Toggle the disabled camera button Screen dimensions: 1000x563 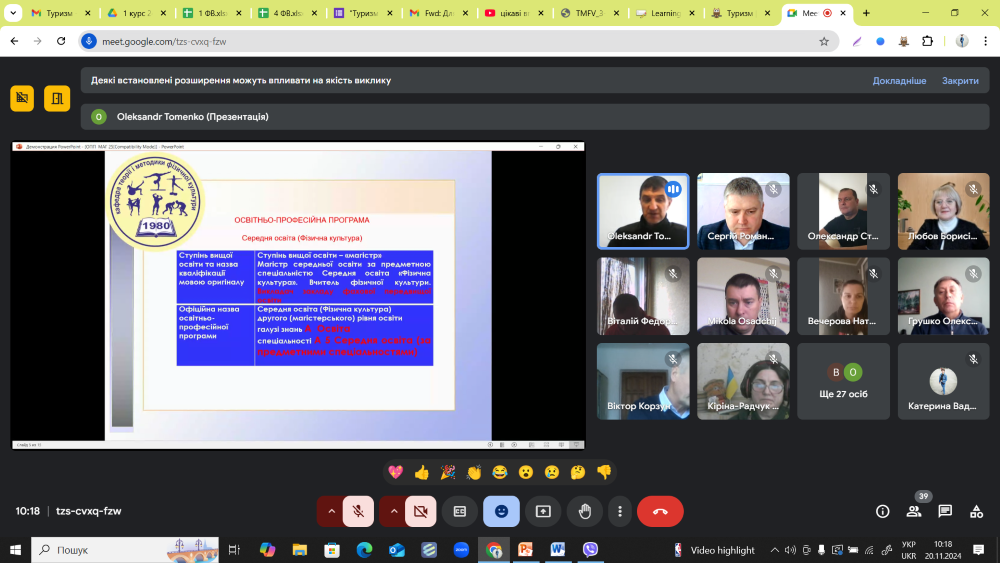pos(420,511)
